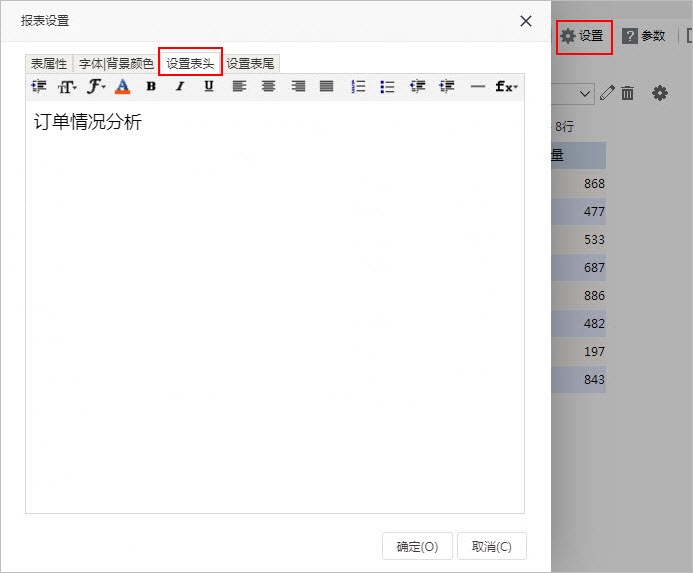Viewport: 693px width, 573px height.
Task: Confirm with 确定(O) button
Action: pos(417,546)
